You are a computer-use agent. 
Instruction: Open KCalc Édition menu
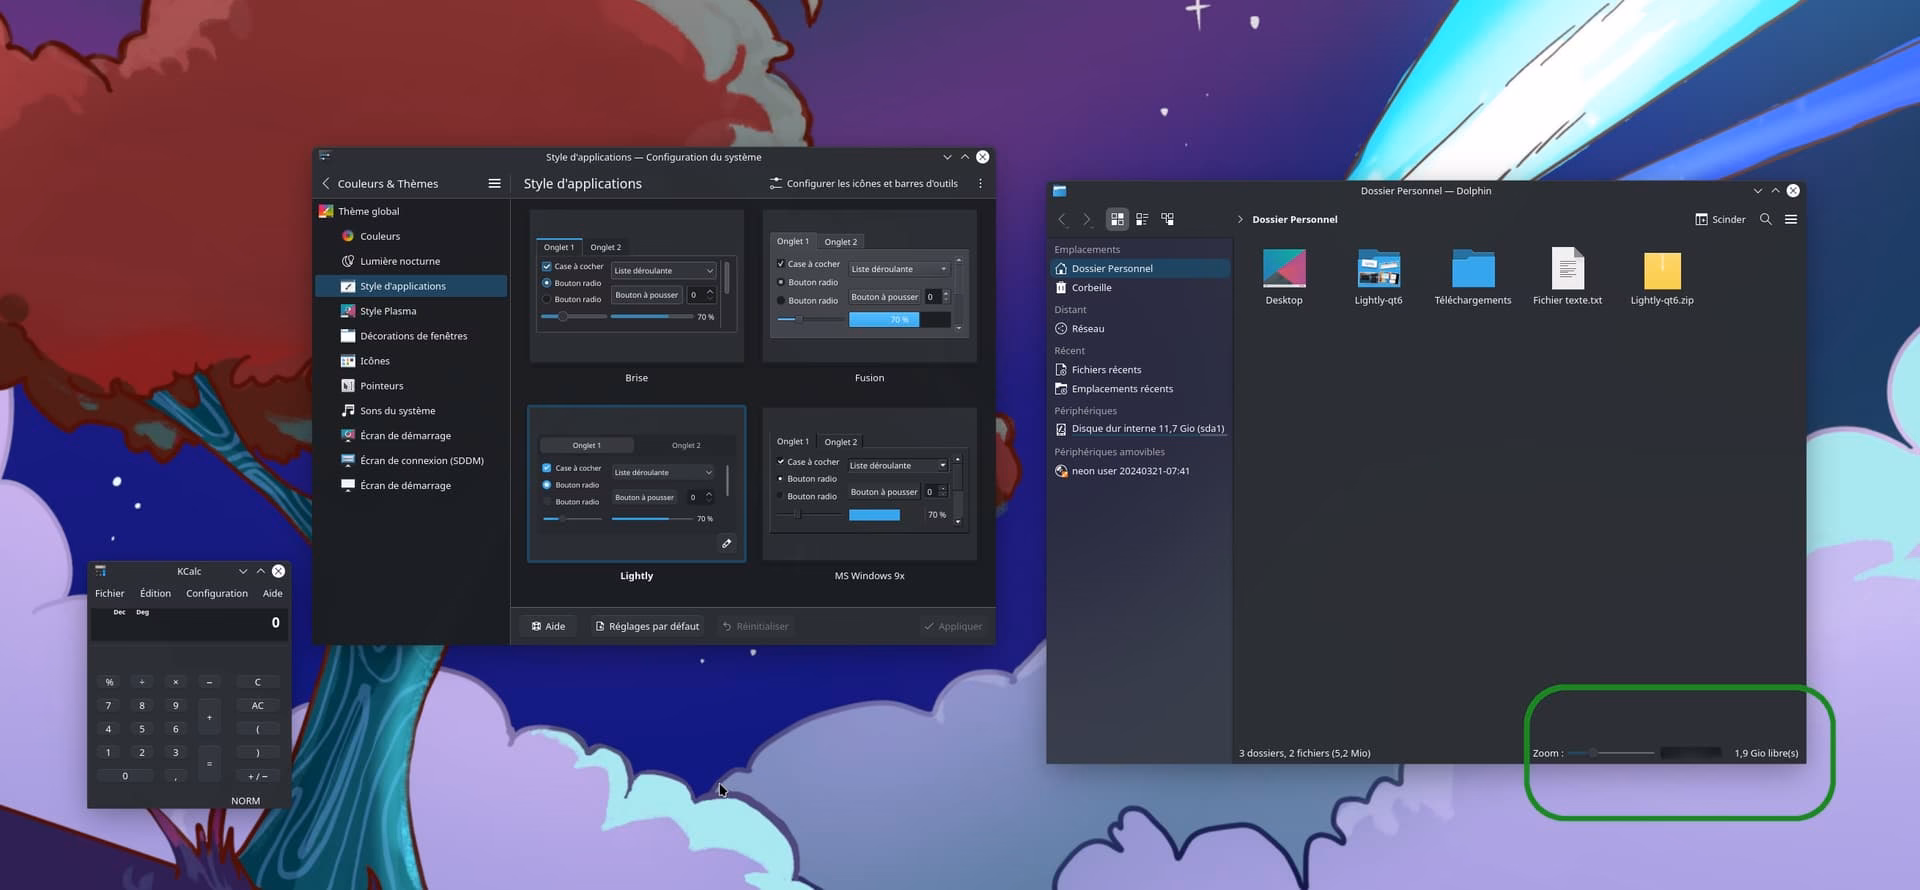(155, 594)
